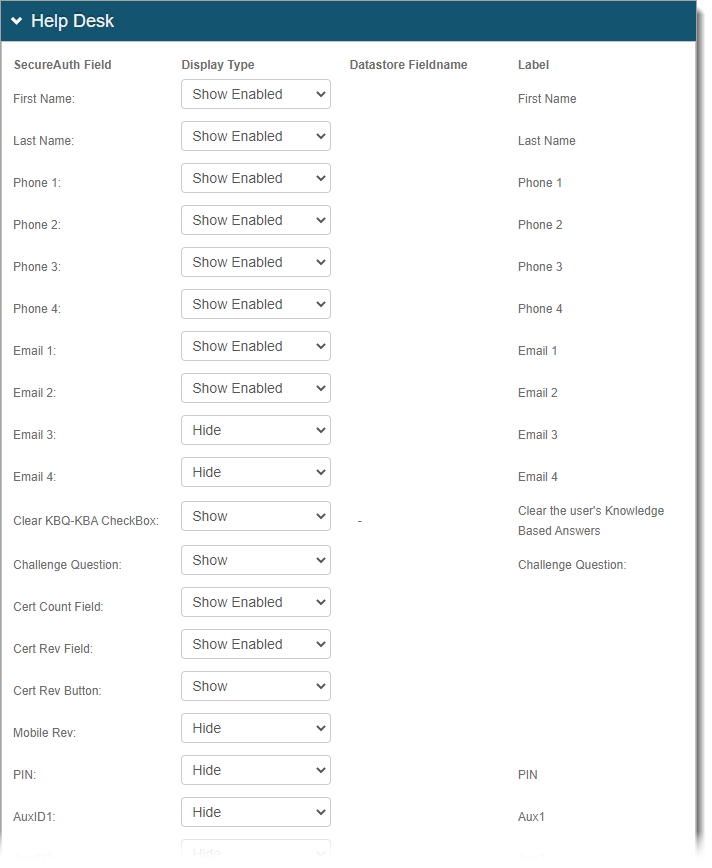Open the Cert Rev Button dropdown
Screen dimensions: 712x868
[x=255, y=685]
